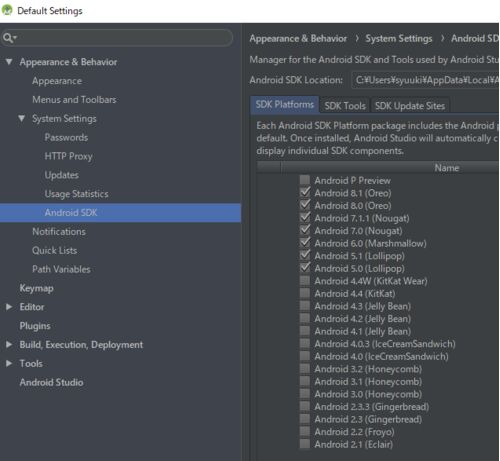Check Android 2.1 (Eclair)

pyautogui.click(x=305, y=444)
